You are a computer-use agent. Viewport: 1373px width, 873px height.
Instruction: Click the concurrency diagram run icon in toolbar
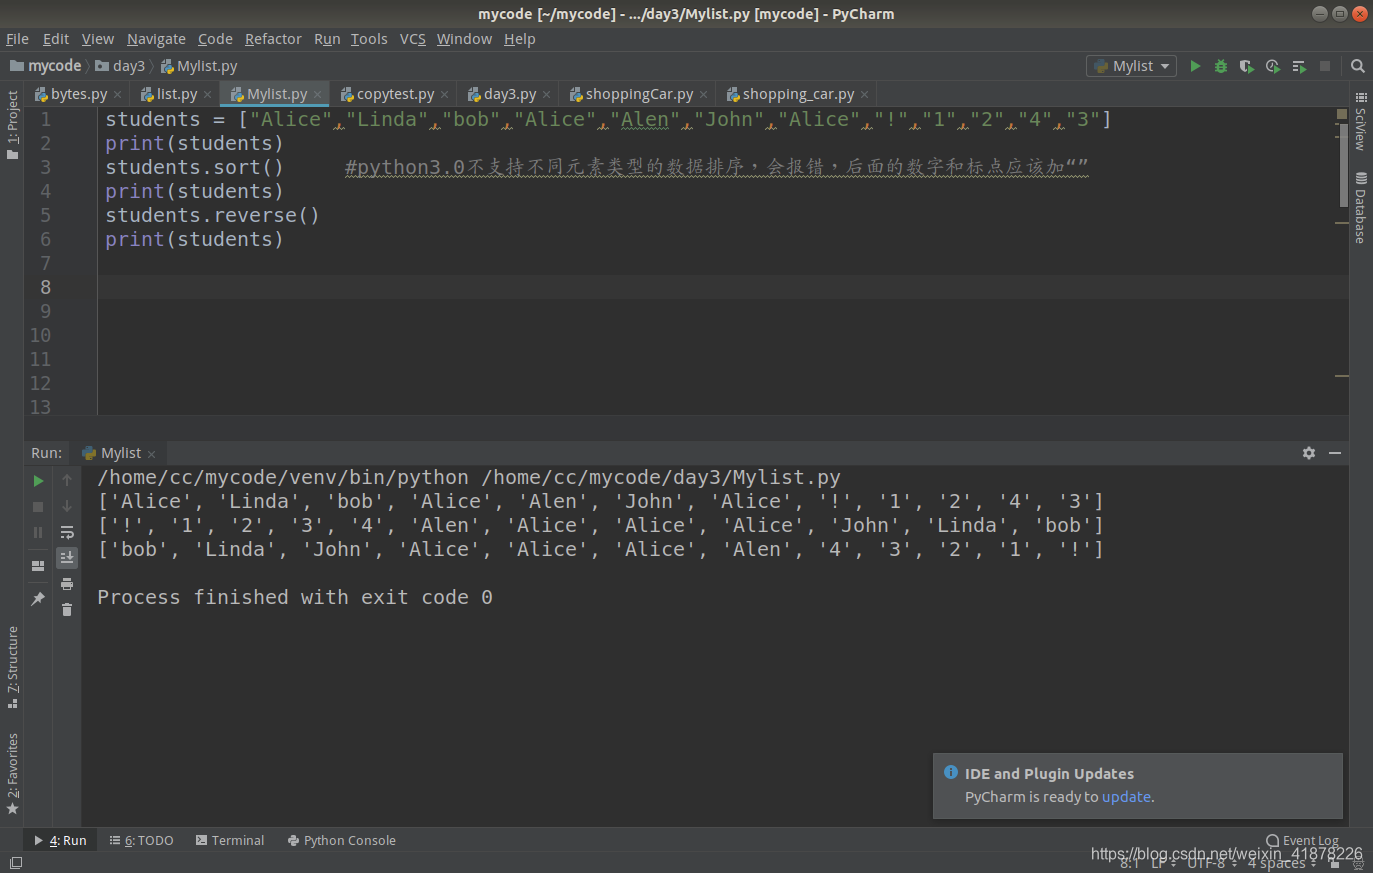click(x=1299, y=66)
